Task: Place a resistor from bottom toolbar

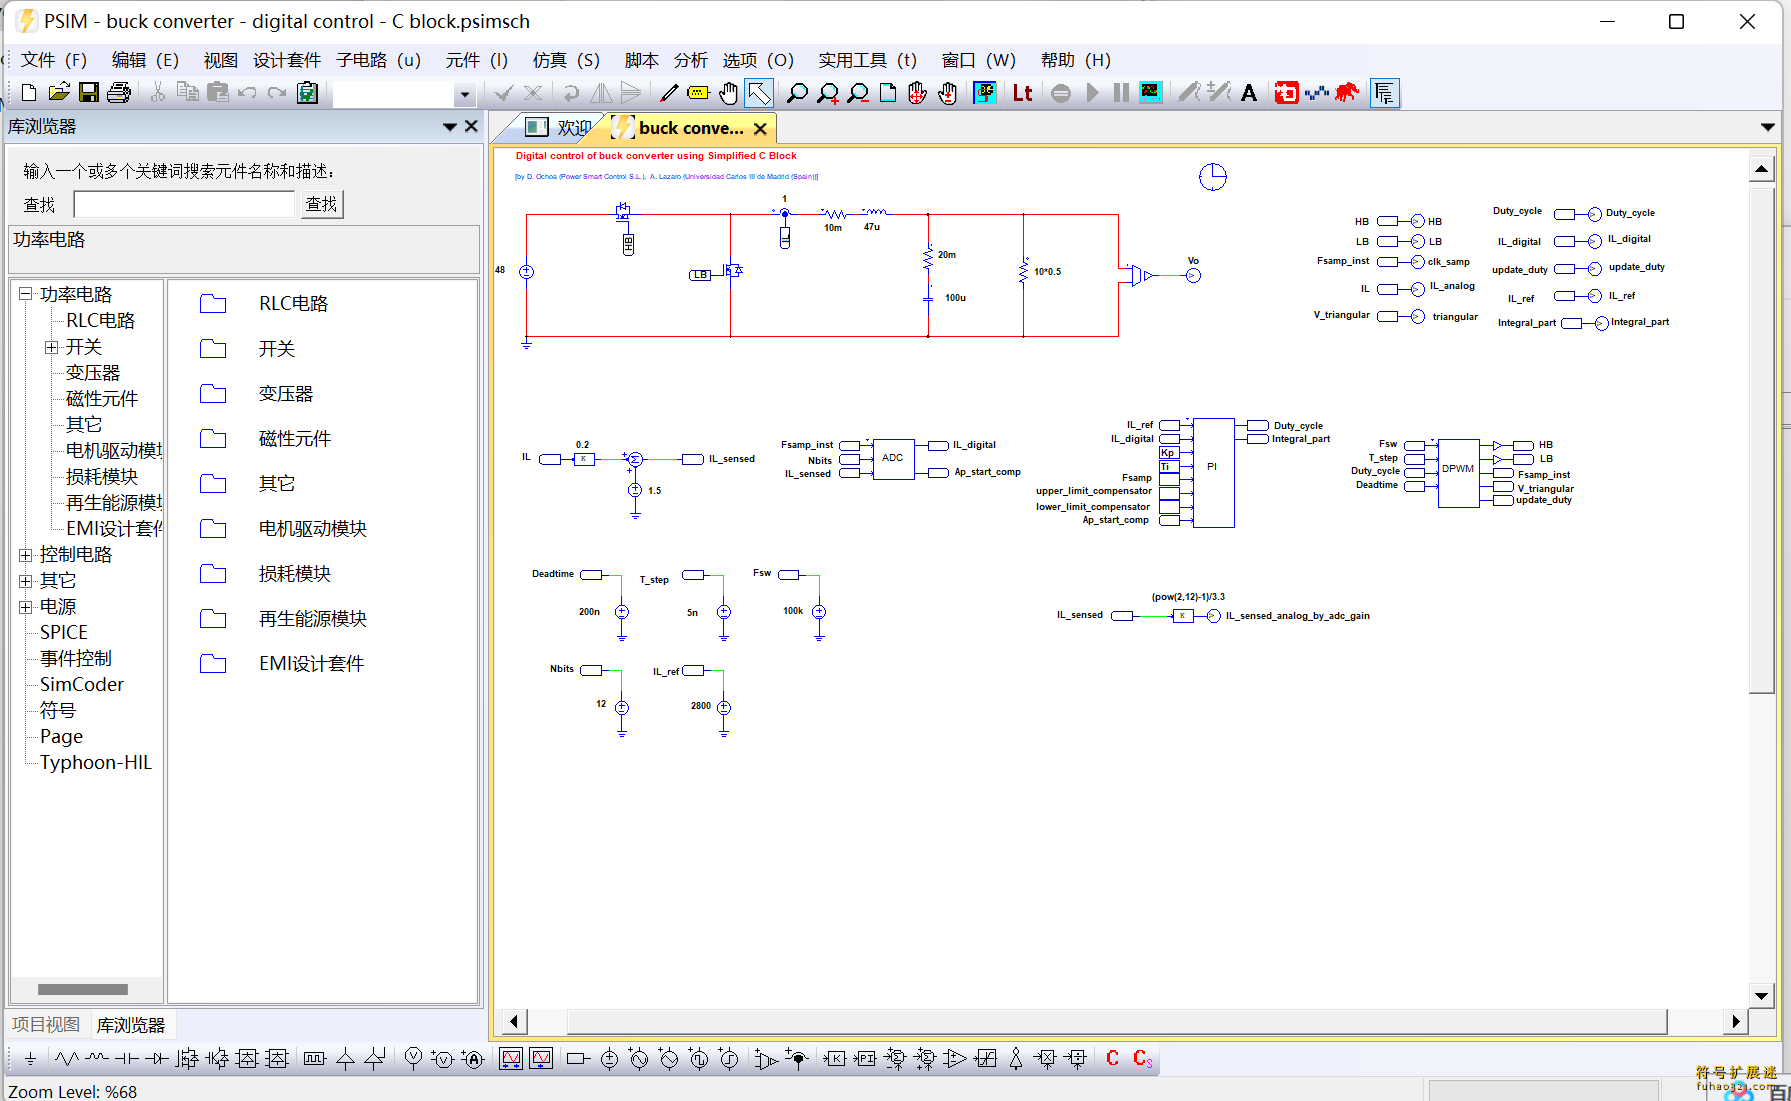Action: point(67,1059)
